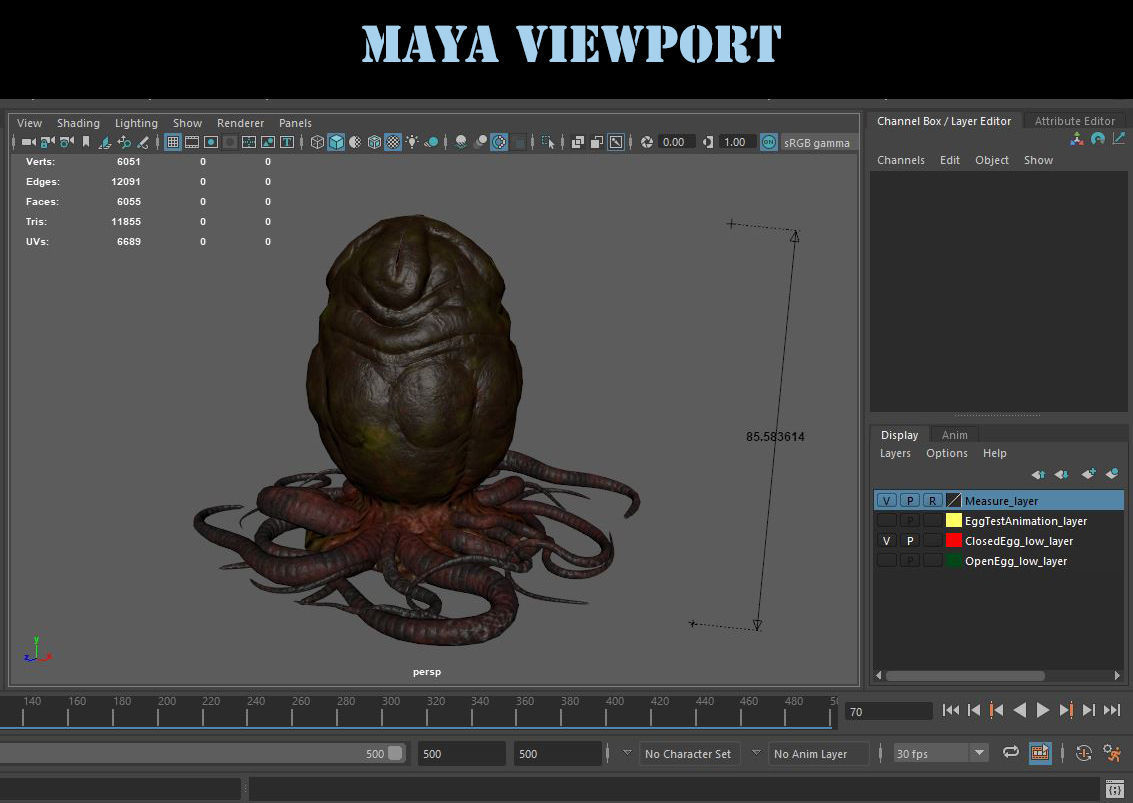Select Smooth Shade All icon
This screenshot has height=803, width=1133.
click(x=336, y=142)
